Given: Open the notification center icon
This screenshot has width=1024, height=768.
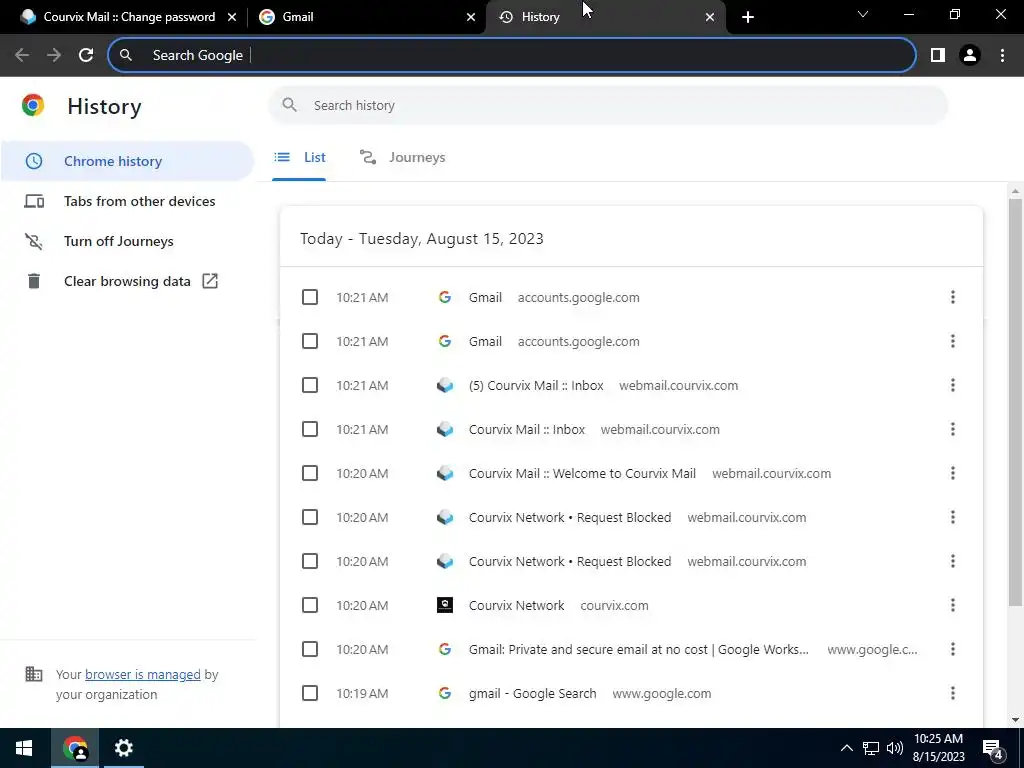Looking at the screenshot, I should [993, 749].
